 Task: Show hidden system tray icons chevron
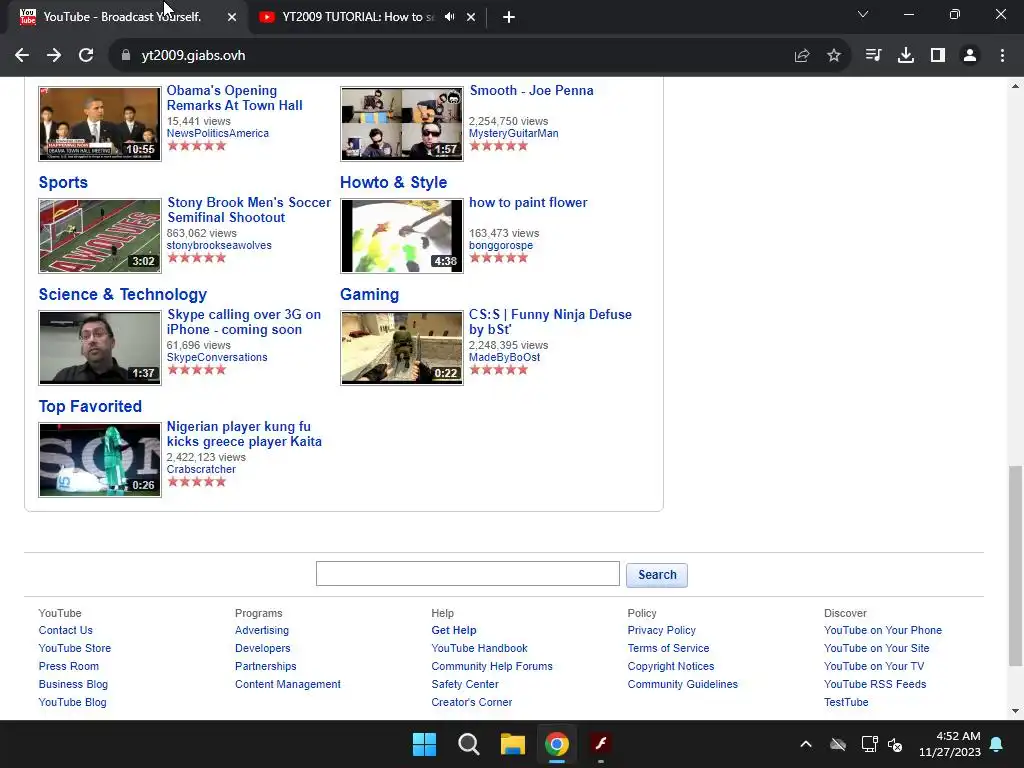click(x=806, y=744)
